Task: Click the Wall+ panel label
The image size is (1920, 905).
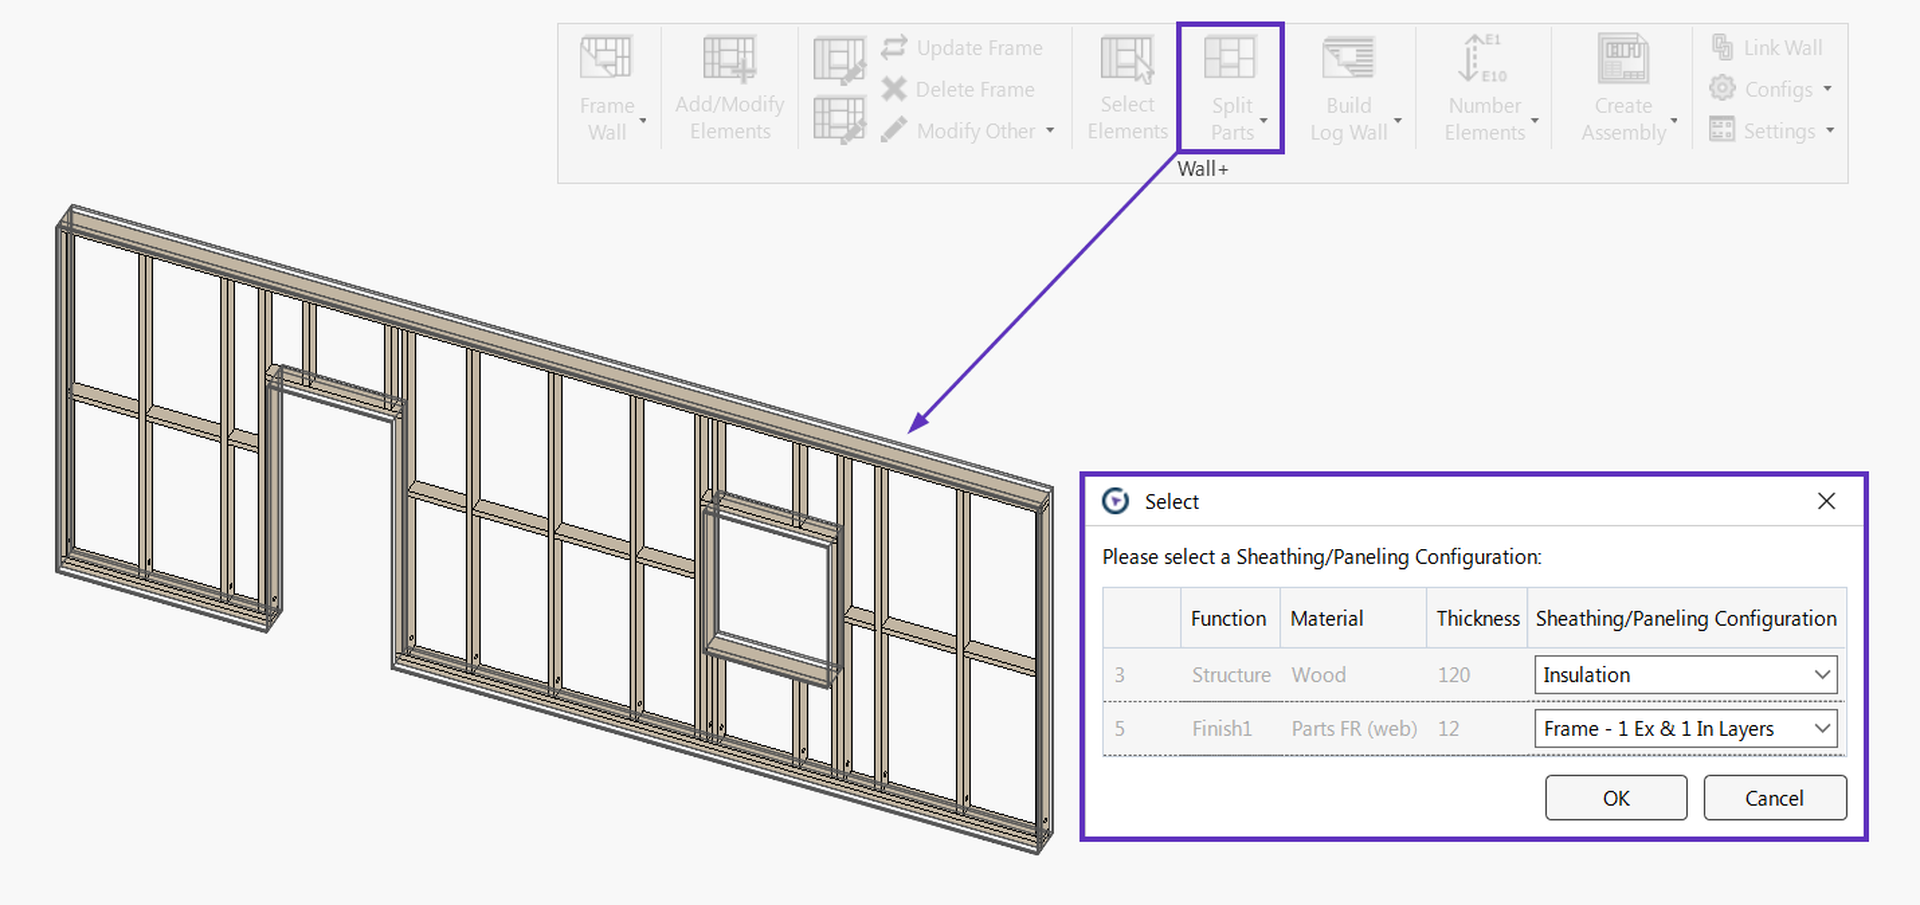Action: [1203, 168]
